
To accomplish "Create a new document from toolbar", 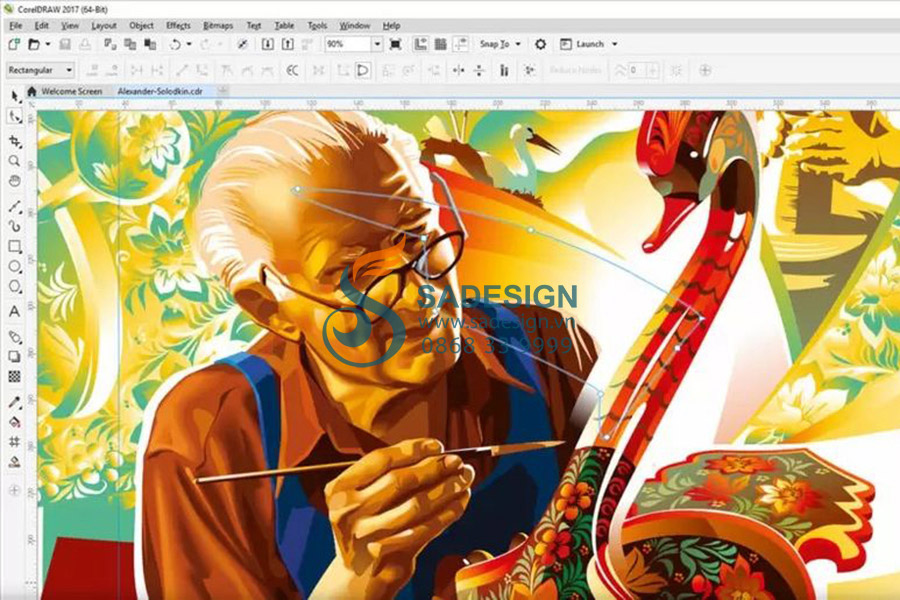I will pos(14,44).
